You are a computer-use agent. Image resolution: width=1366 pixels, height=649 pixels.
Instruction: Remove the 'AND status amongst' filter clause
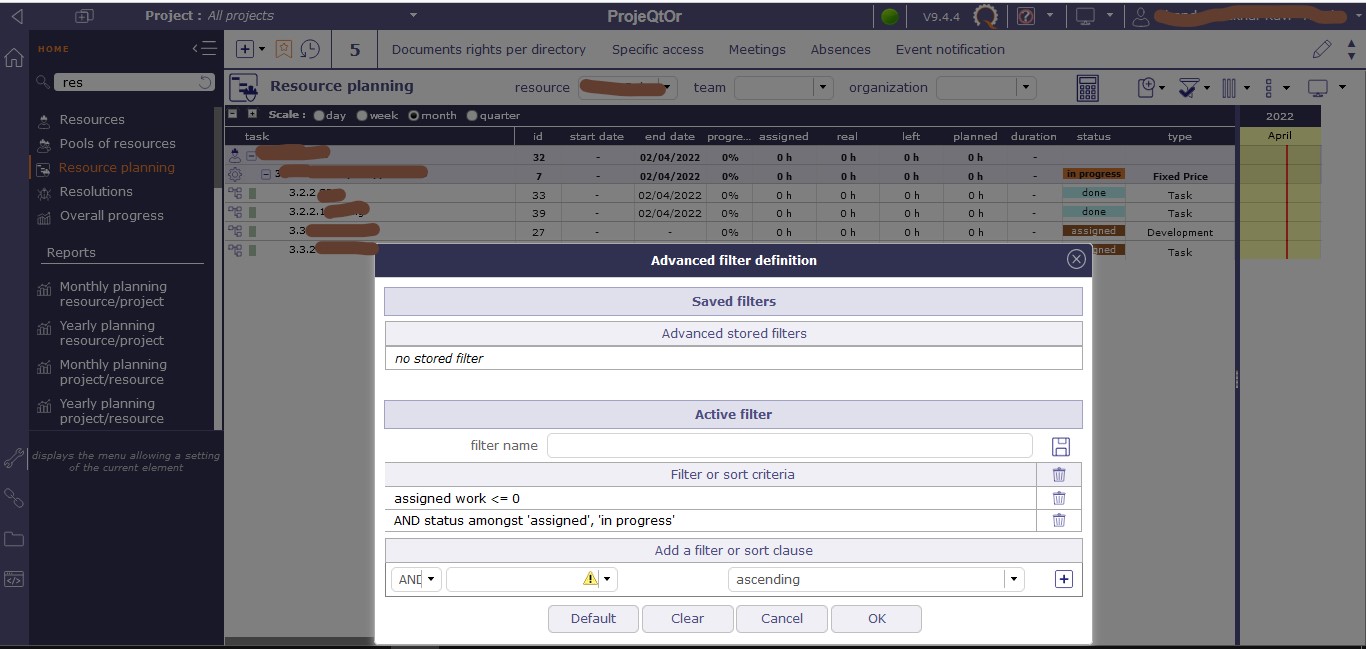pos(1059,520)
